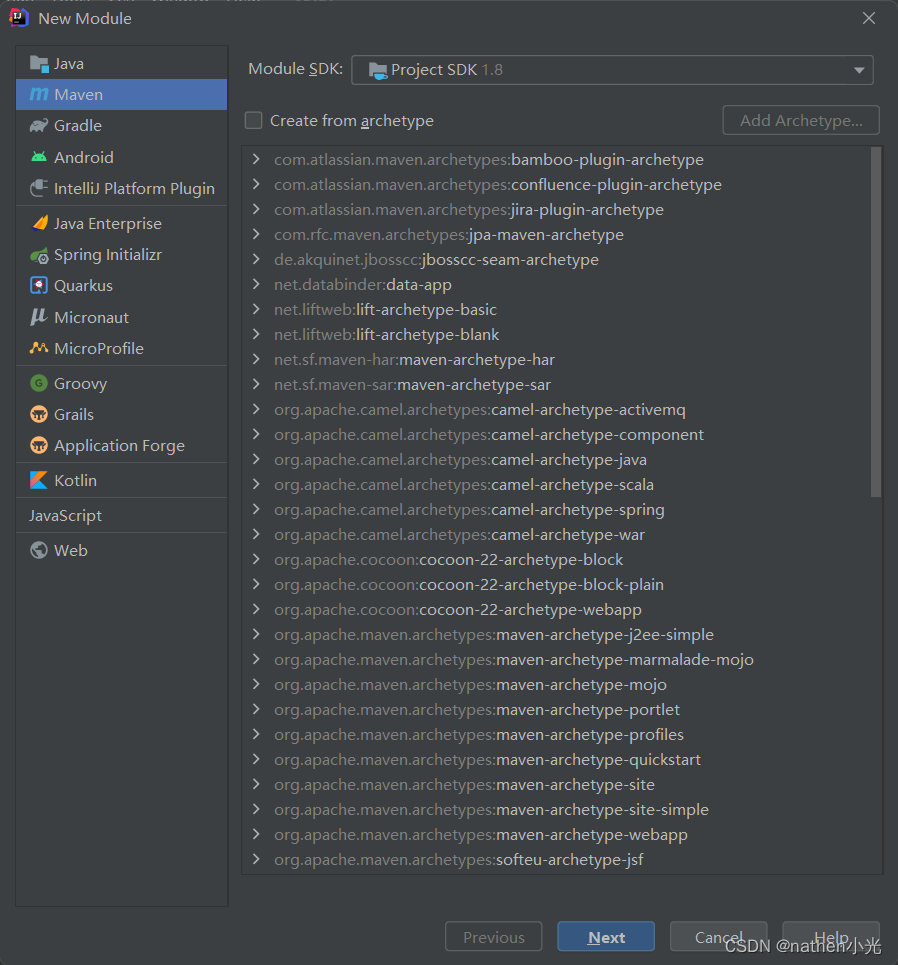Open the Spring Initializr generator
Screen dimensions: 898x965
click(x=103, y=254)
